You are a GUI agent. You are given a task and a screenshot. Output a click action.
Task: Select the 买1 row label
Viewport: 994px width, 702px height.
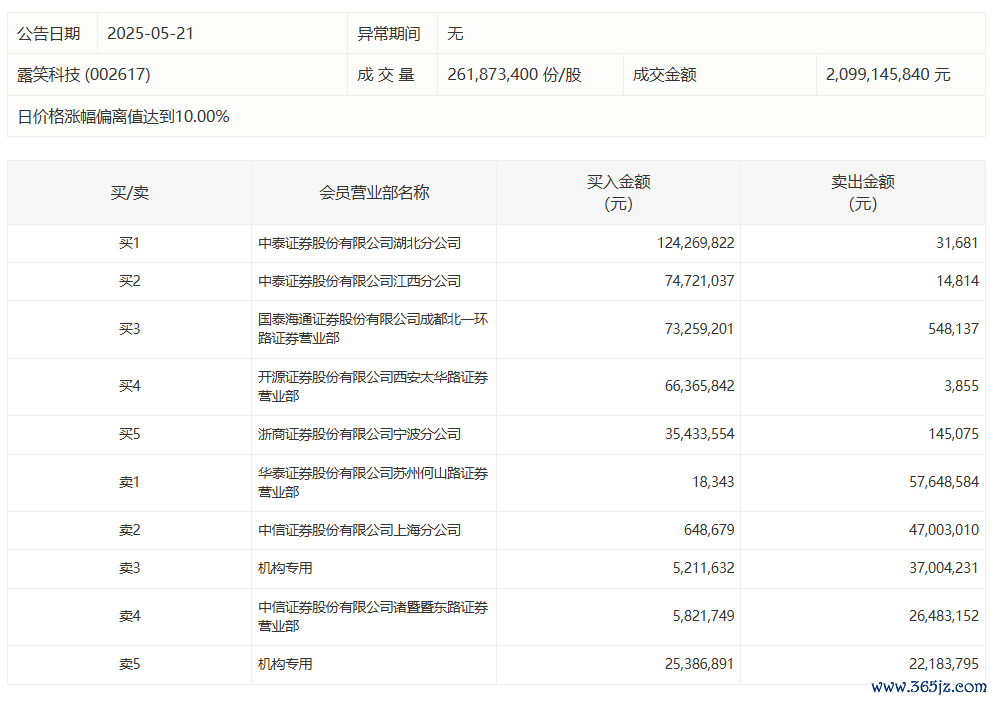[x=129, y=243]
